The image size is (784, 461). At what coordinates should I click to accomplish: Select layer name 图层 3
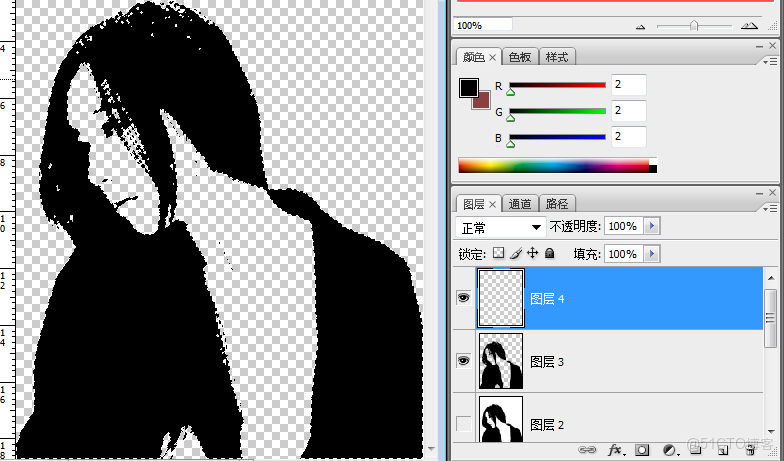[547, 362]
